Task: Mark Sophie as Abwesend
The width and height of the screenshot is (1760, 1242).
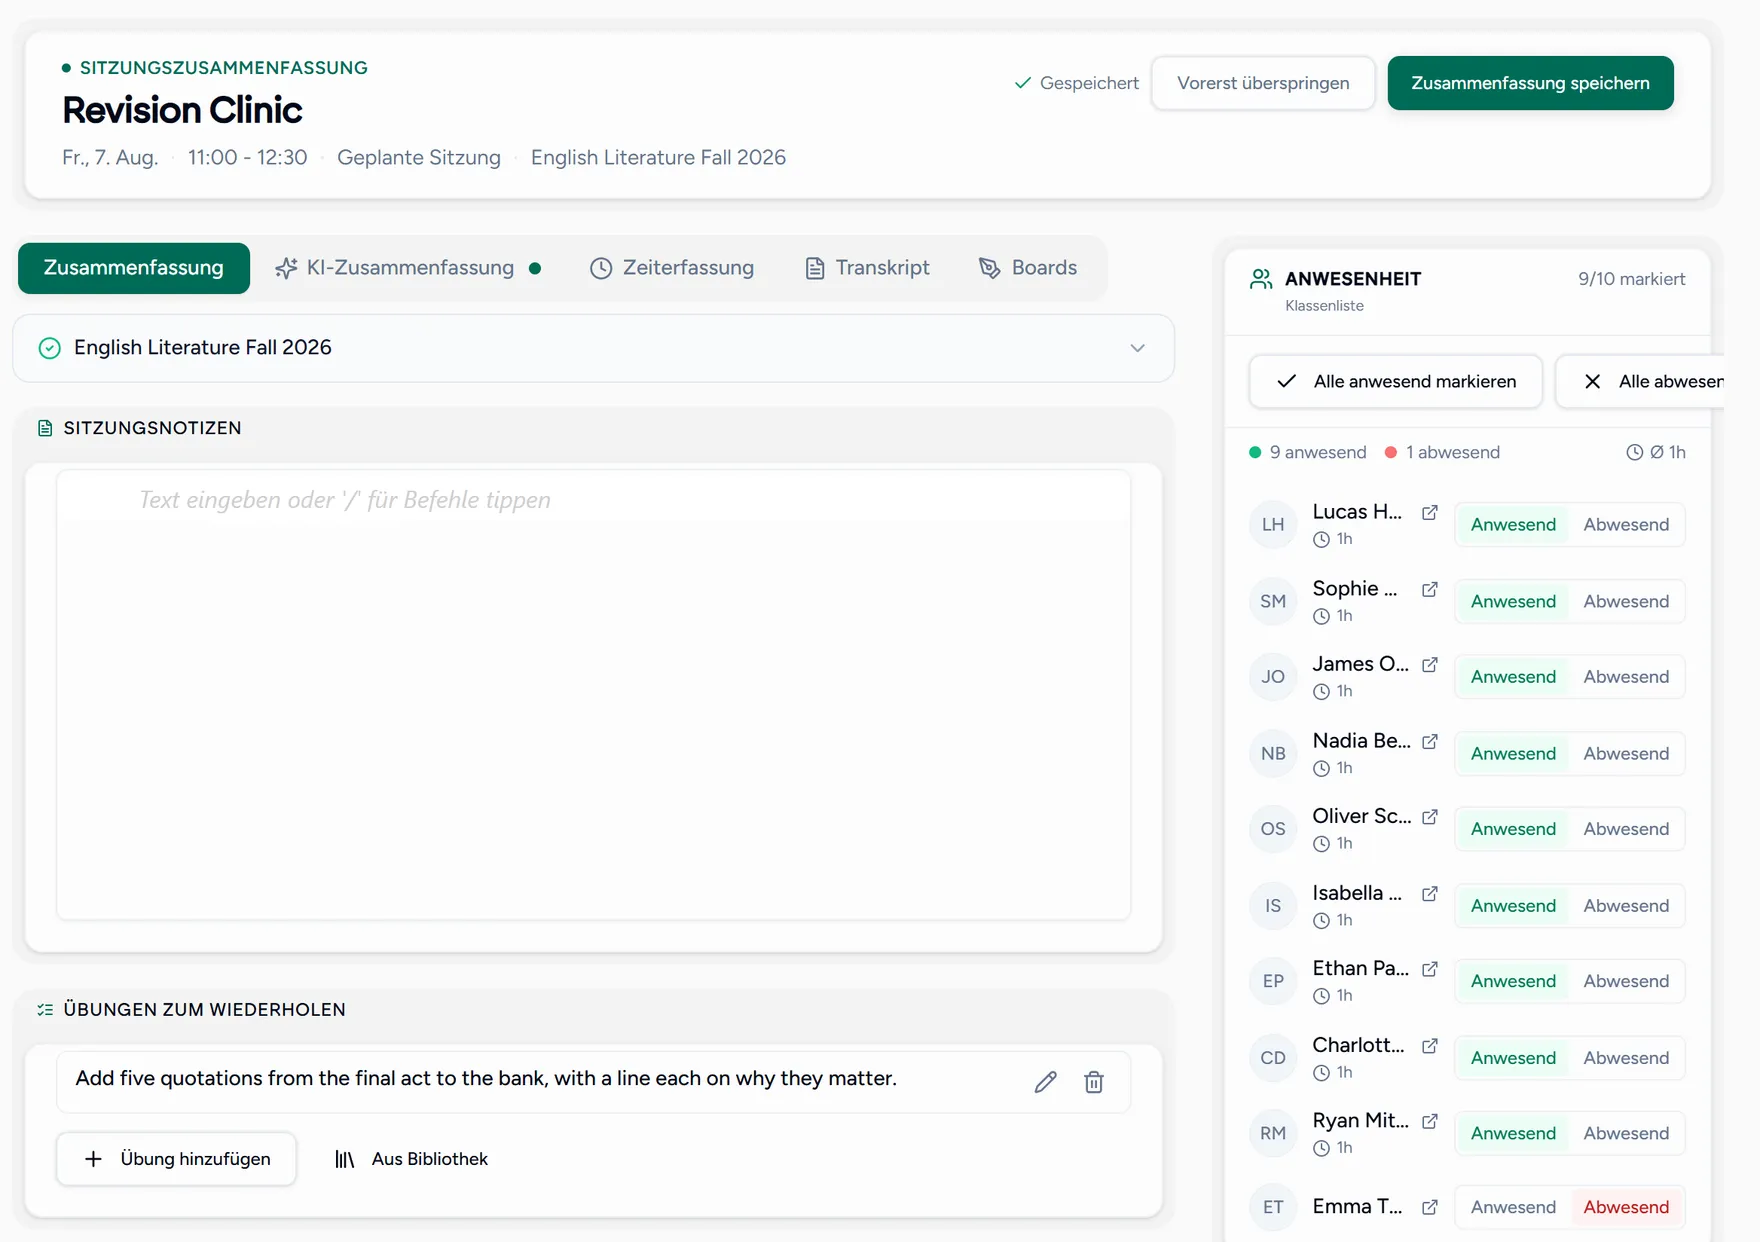Action: point(1626,602)
